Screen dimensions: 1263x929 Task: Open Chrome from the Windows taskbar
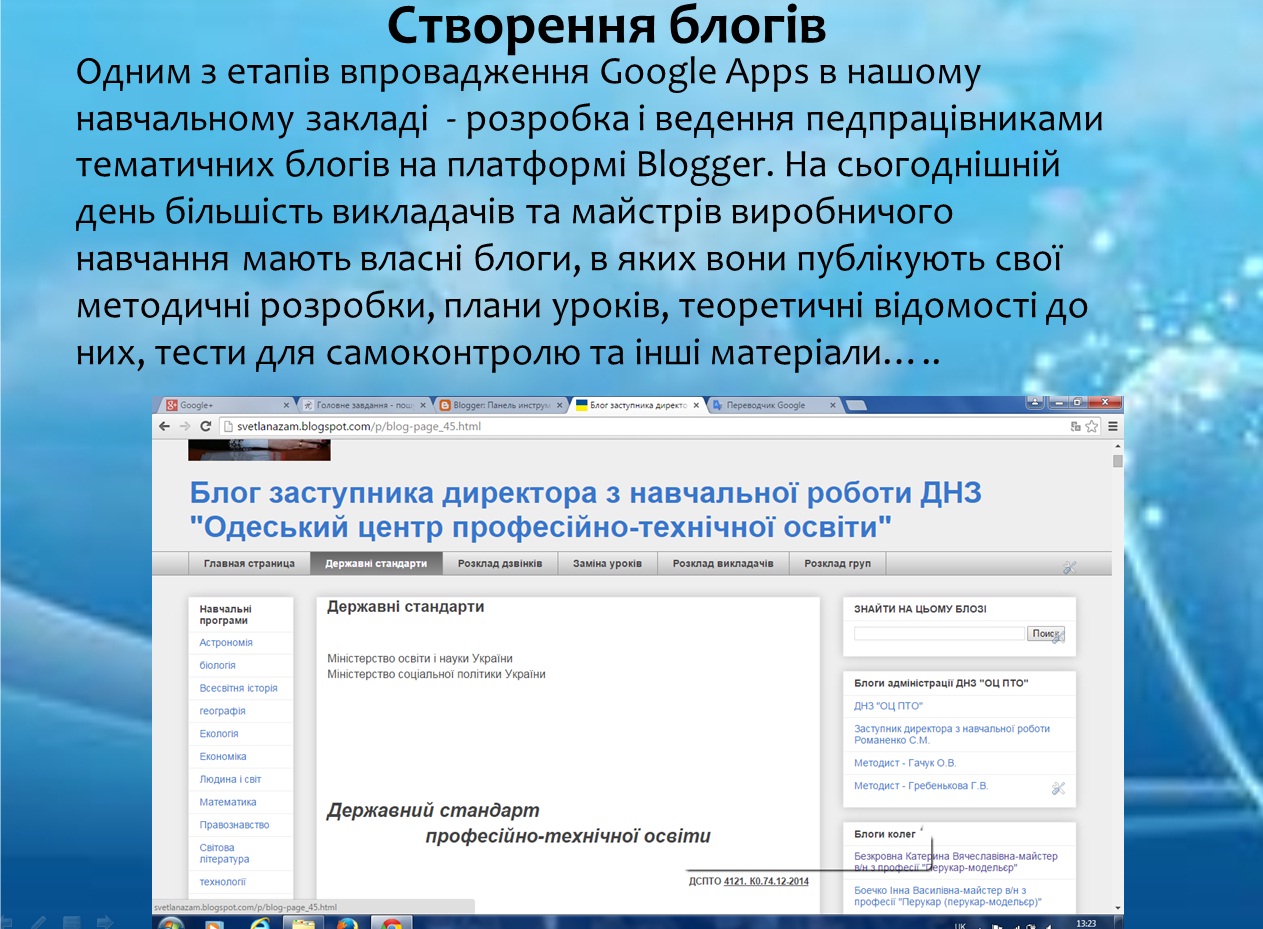point(392,923)
